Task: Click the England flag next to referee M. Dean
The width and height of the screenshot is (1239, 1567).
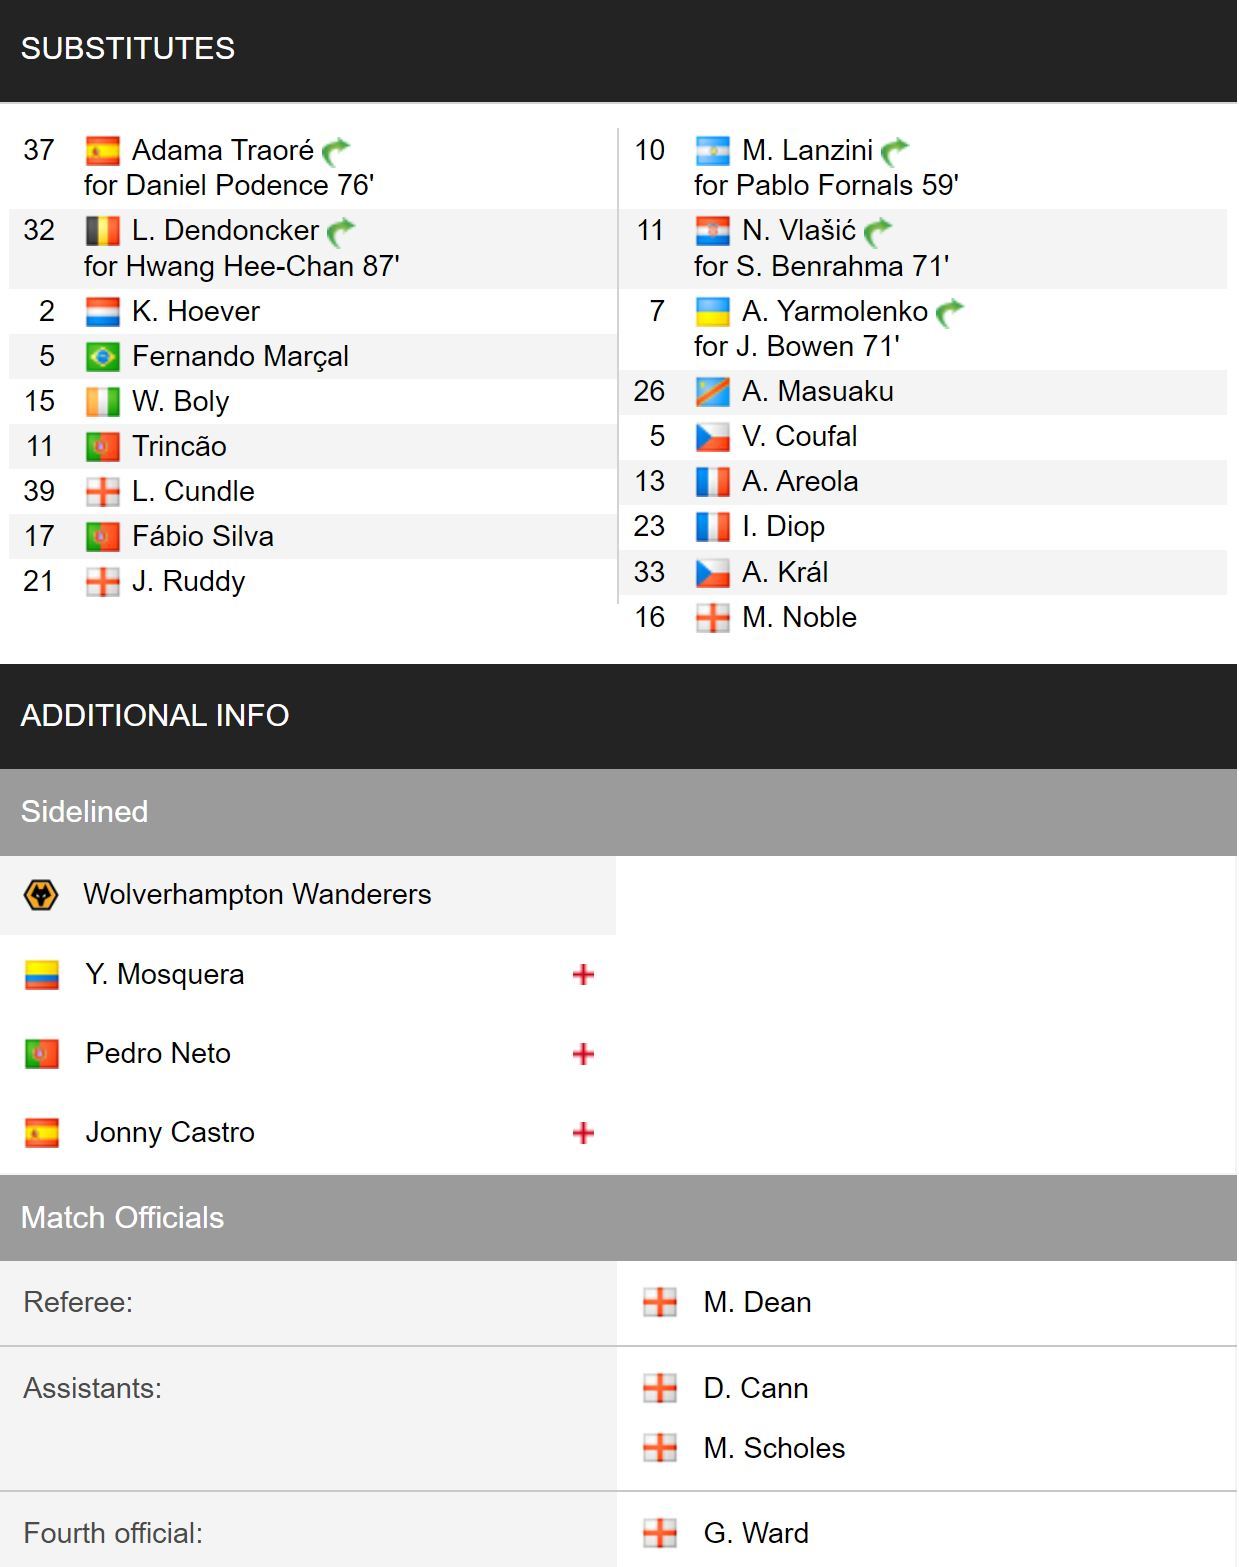Action: pyautogui.click(x=659, y=1302)
